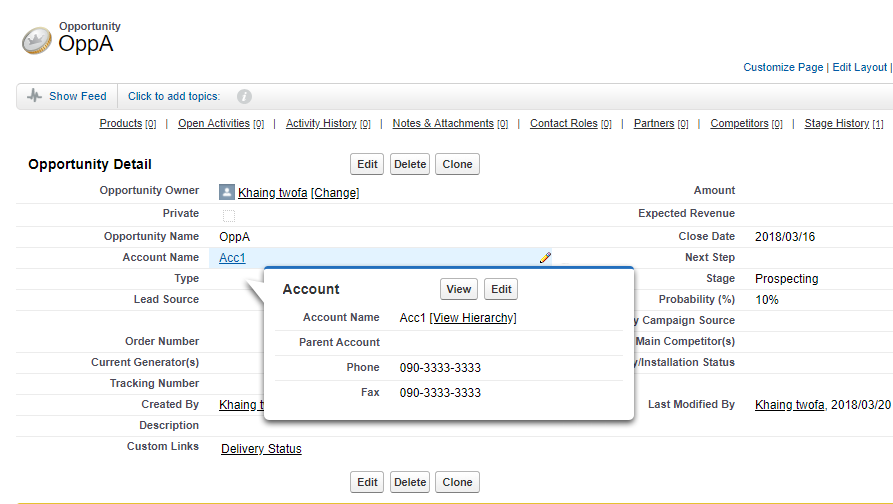Click the topics info icon
This screenshot has width=893, height=504.
[244, 97]
